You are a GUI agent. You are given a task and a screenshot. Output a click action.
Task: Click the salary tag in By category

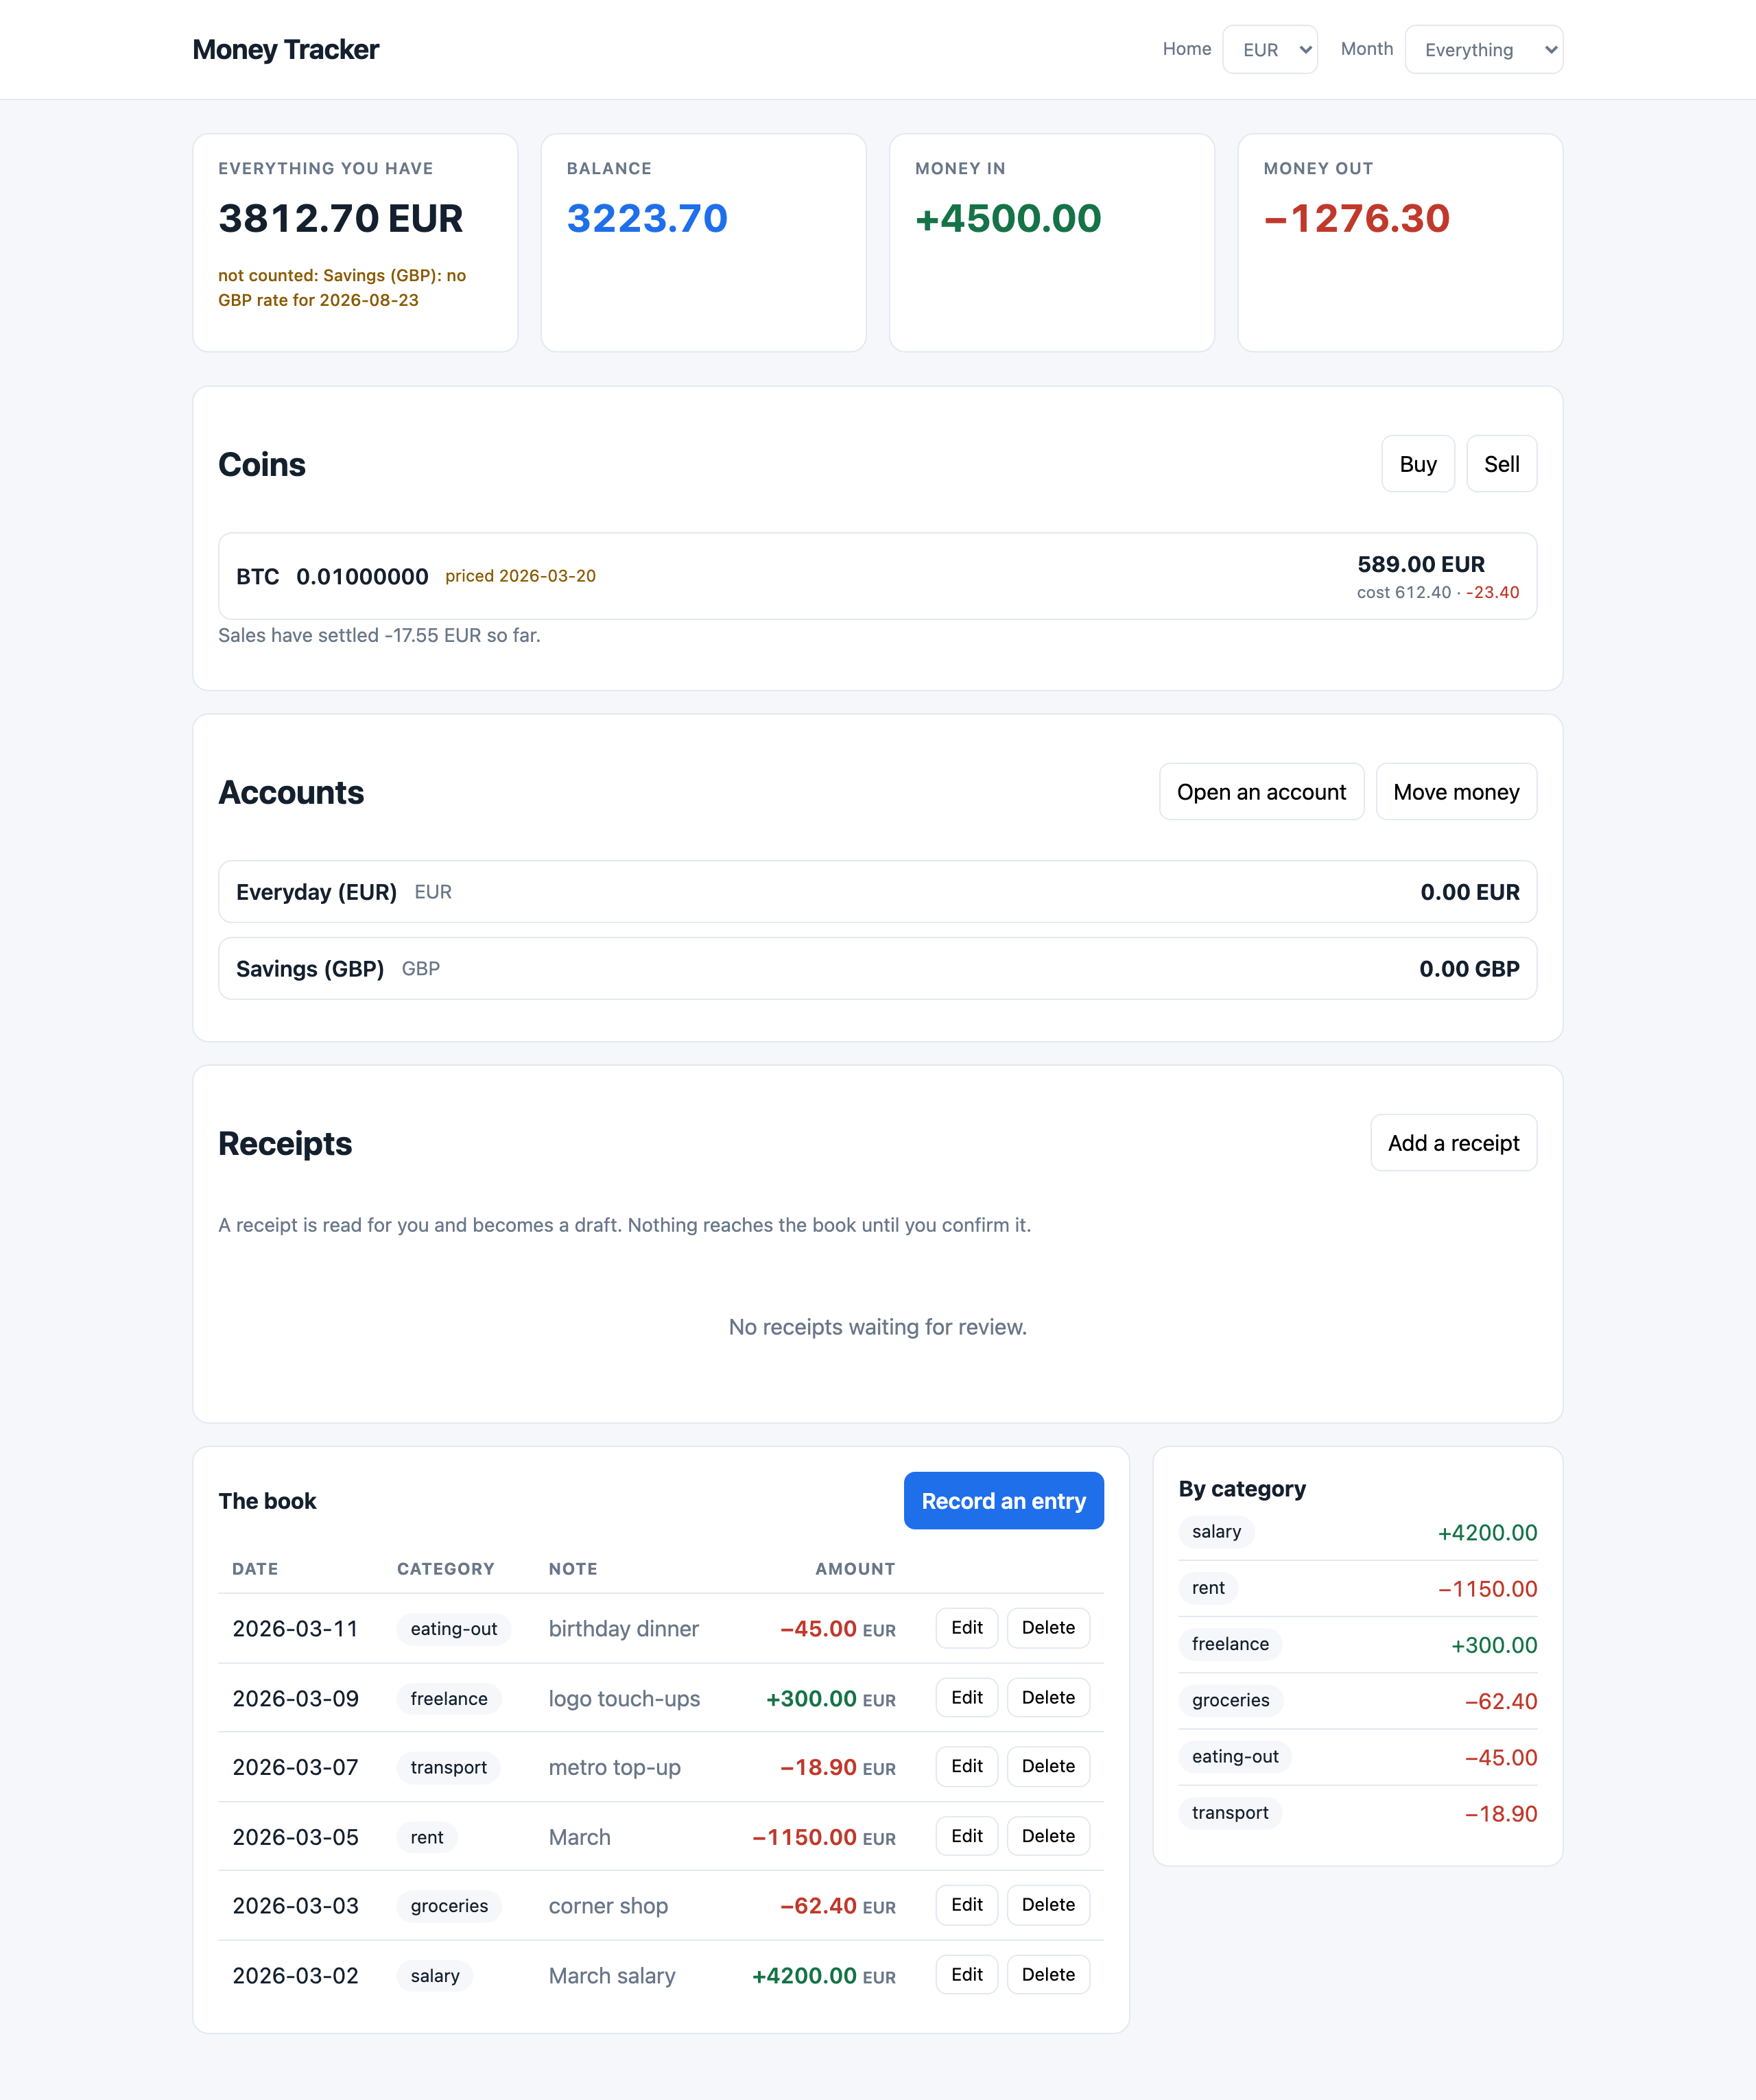click(1216, 1532)
